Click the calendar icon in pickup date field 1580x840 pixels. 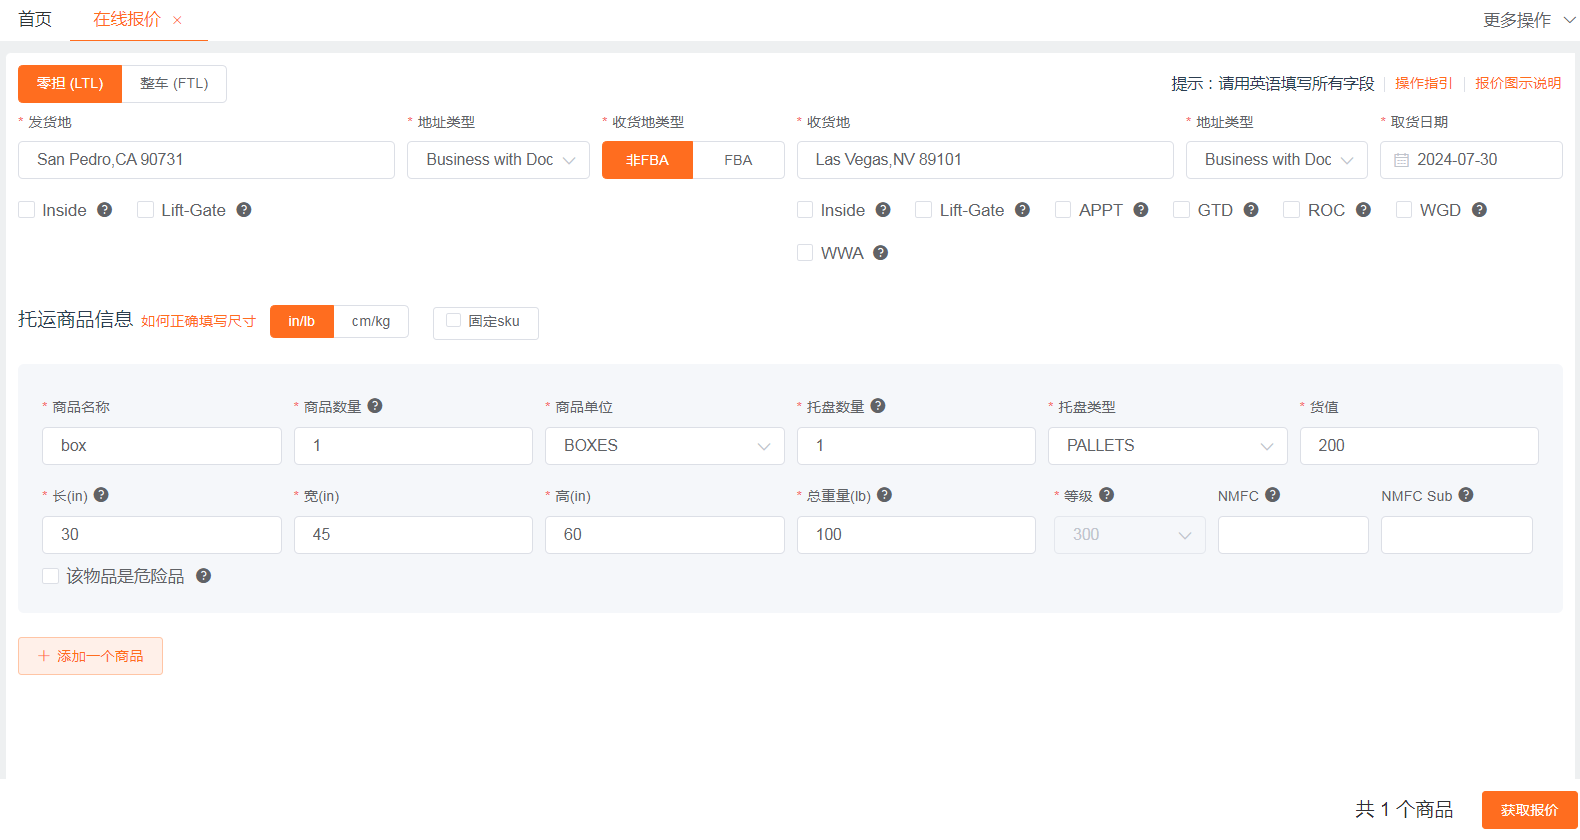click(x=1401, y=160)
